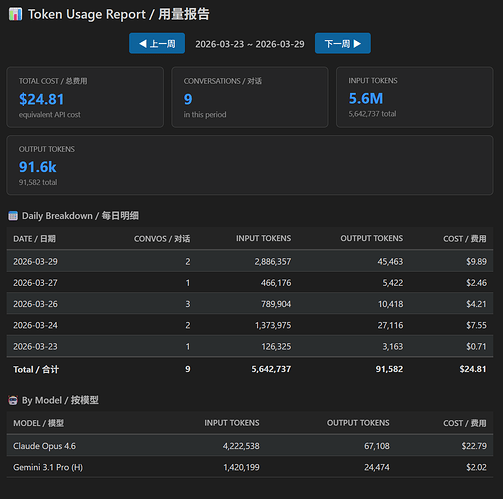The image size is (503, 499).
Task: Click OUTPUT TOKENS header in By Model table
Action: coord(358,423)
